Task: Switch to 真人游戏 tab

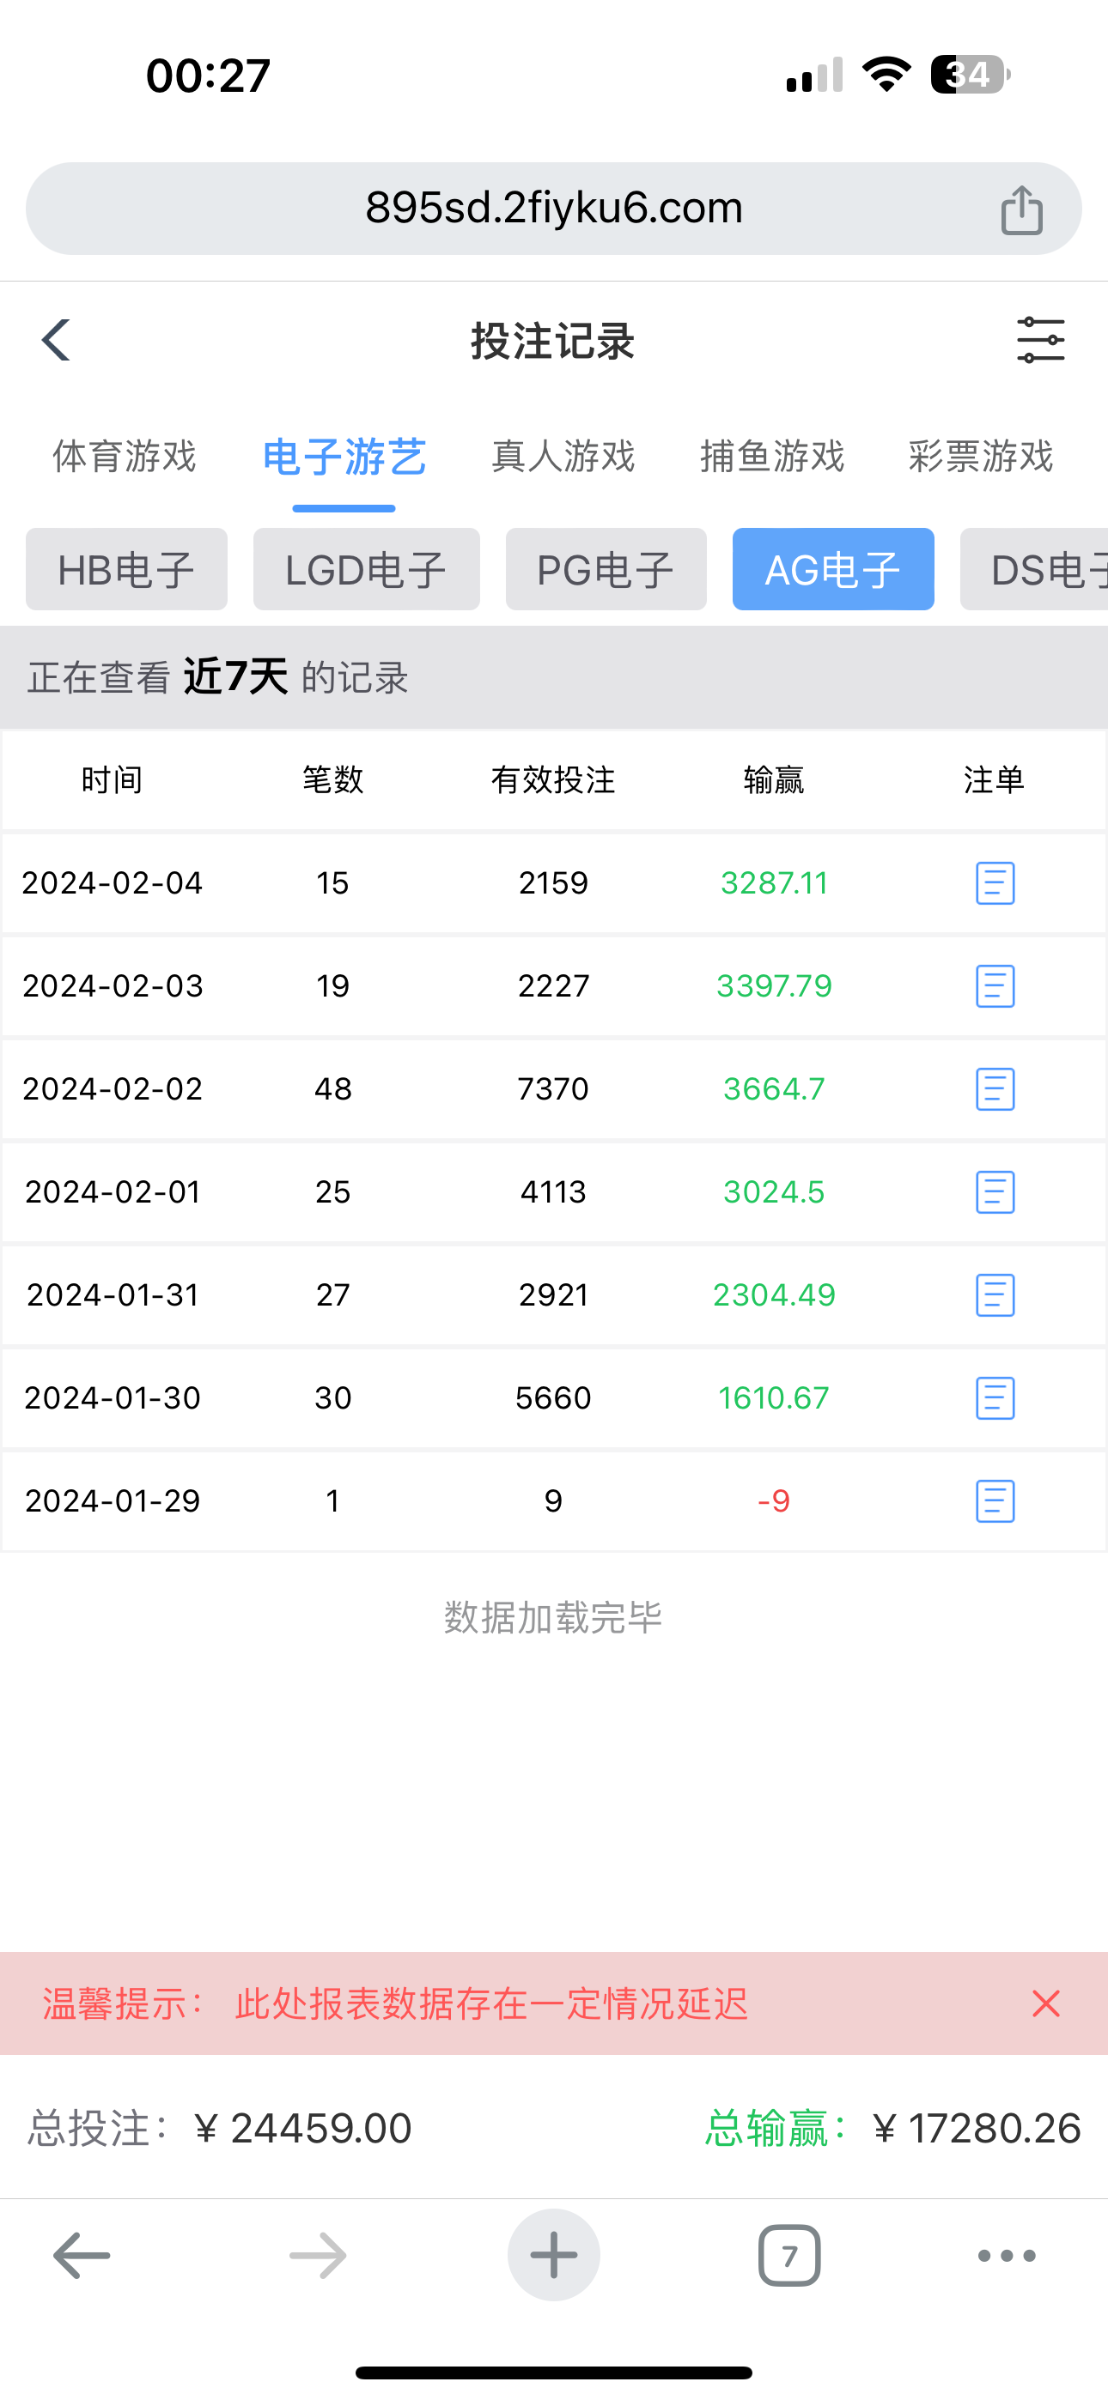Action: tap(563, 456)
